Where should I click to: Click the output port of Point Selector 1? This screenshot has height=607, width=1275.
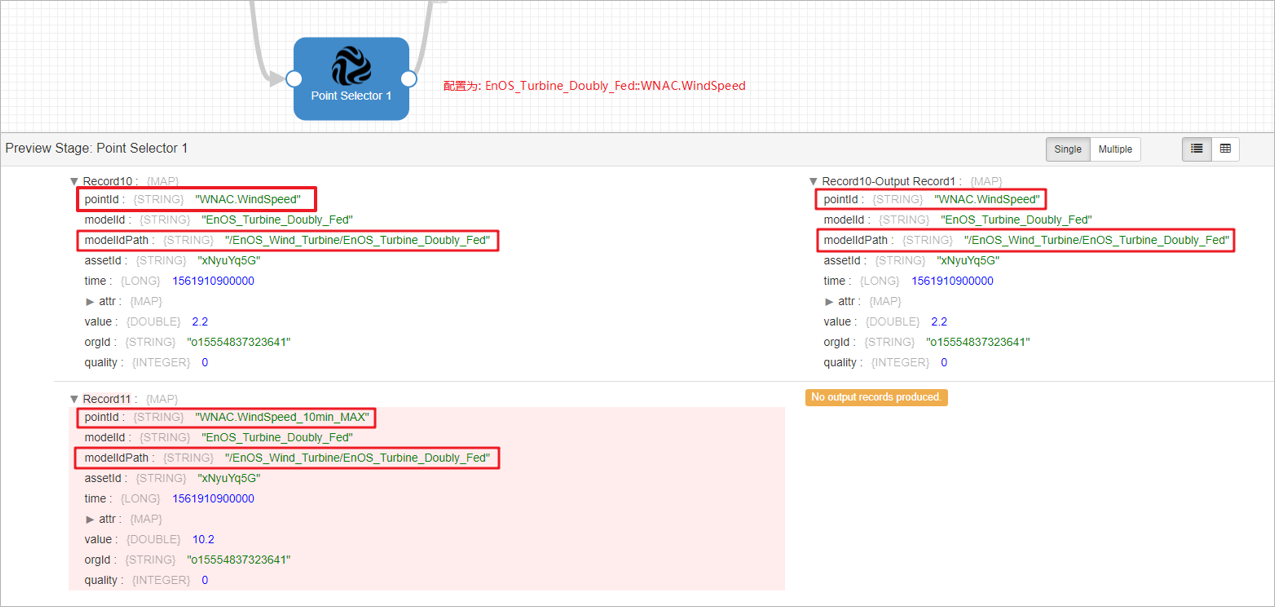click(408, 78)
